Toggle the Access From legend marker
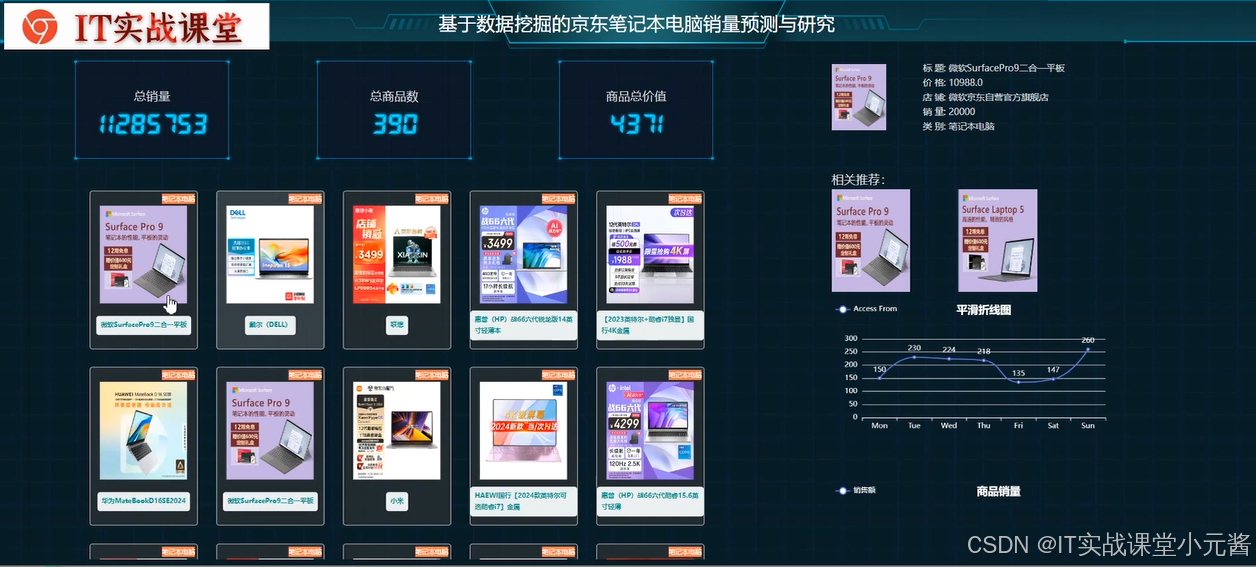The height and width of the screenshot is (567, 1256). point(842,309)
